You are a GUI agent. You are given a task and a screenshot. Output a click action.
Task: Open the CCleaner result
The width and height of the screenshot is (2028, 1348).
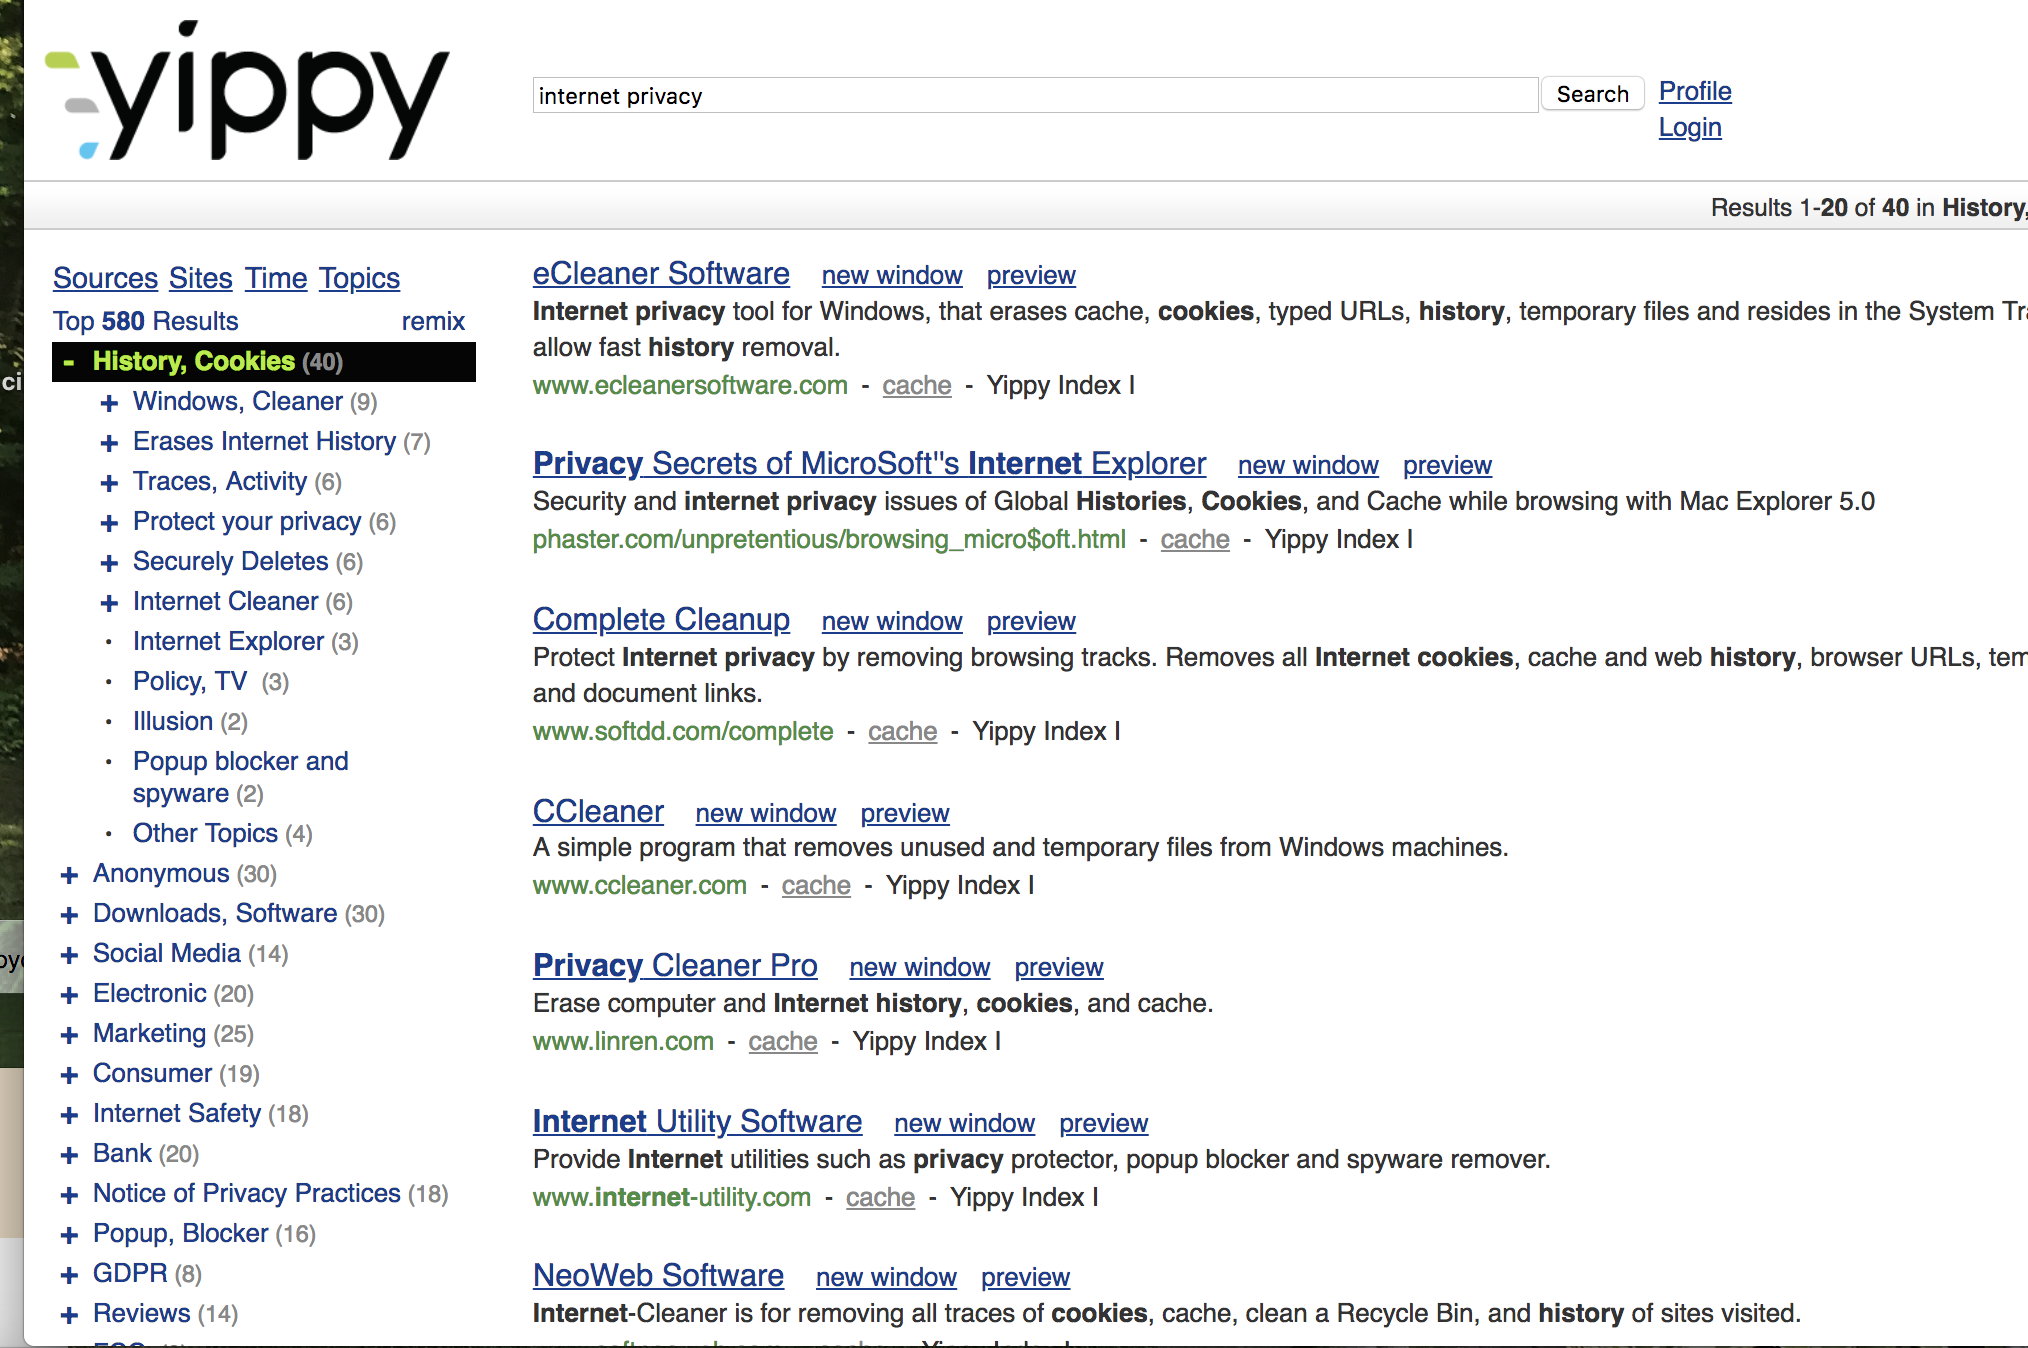(598, 811)
